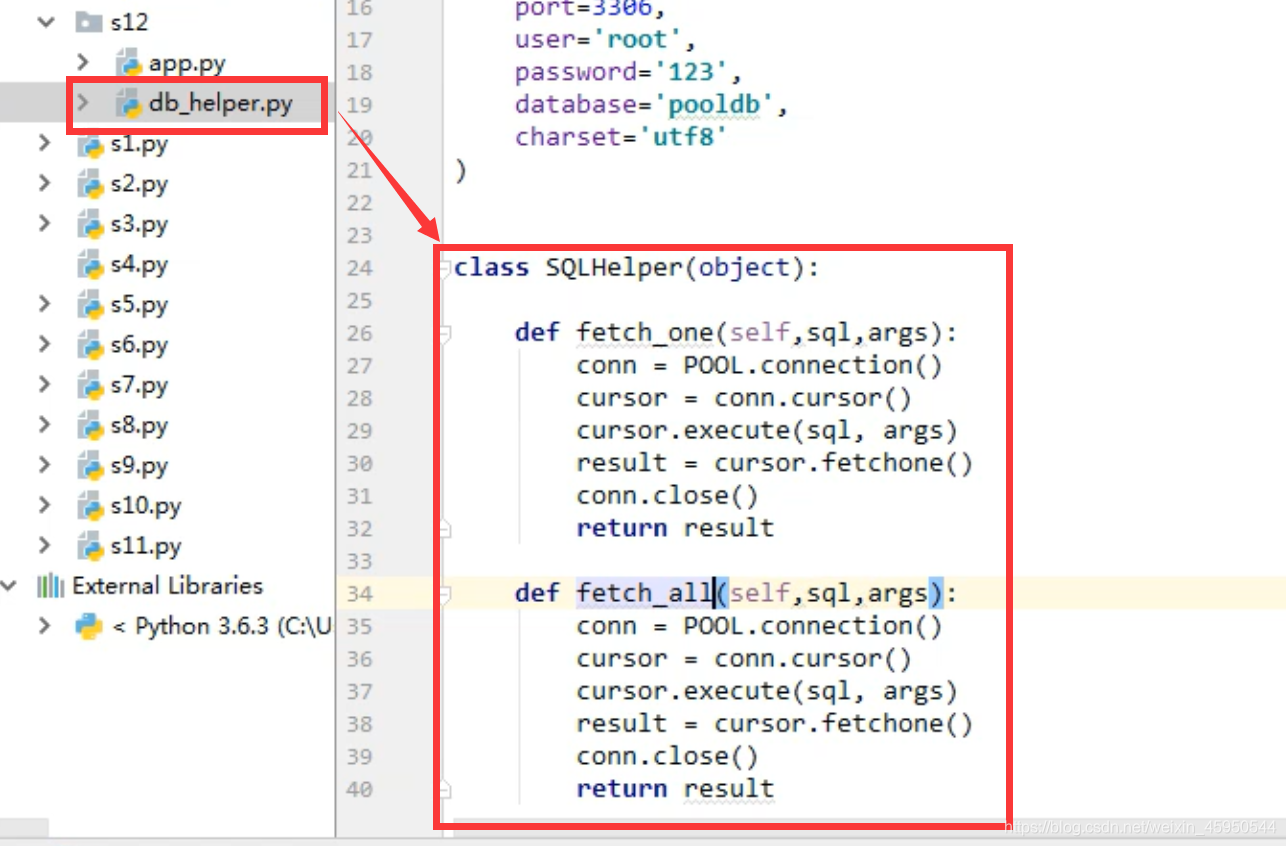This screenshot has width=1286, height=846.
Task: Click the s1.py Python file icon
Action: click(x=91, y=144)
